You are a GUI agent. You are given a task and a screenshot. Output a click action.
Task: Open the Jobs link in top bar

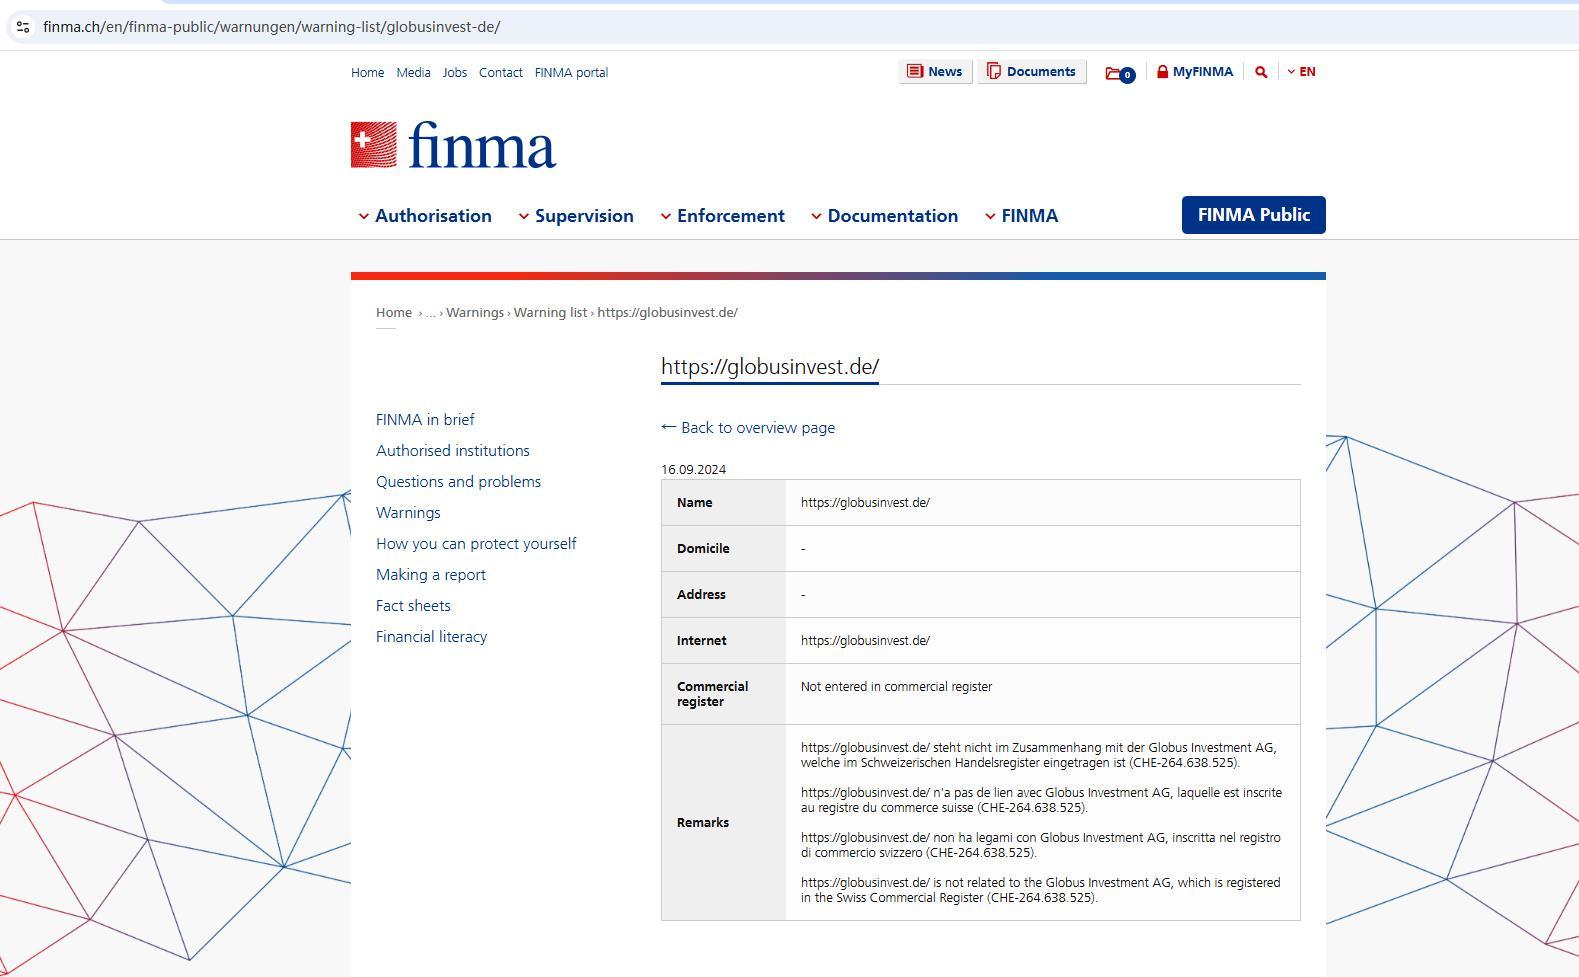pos(455,73)
